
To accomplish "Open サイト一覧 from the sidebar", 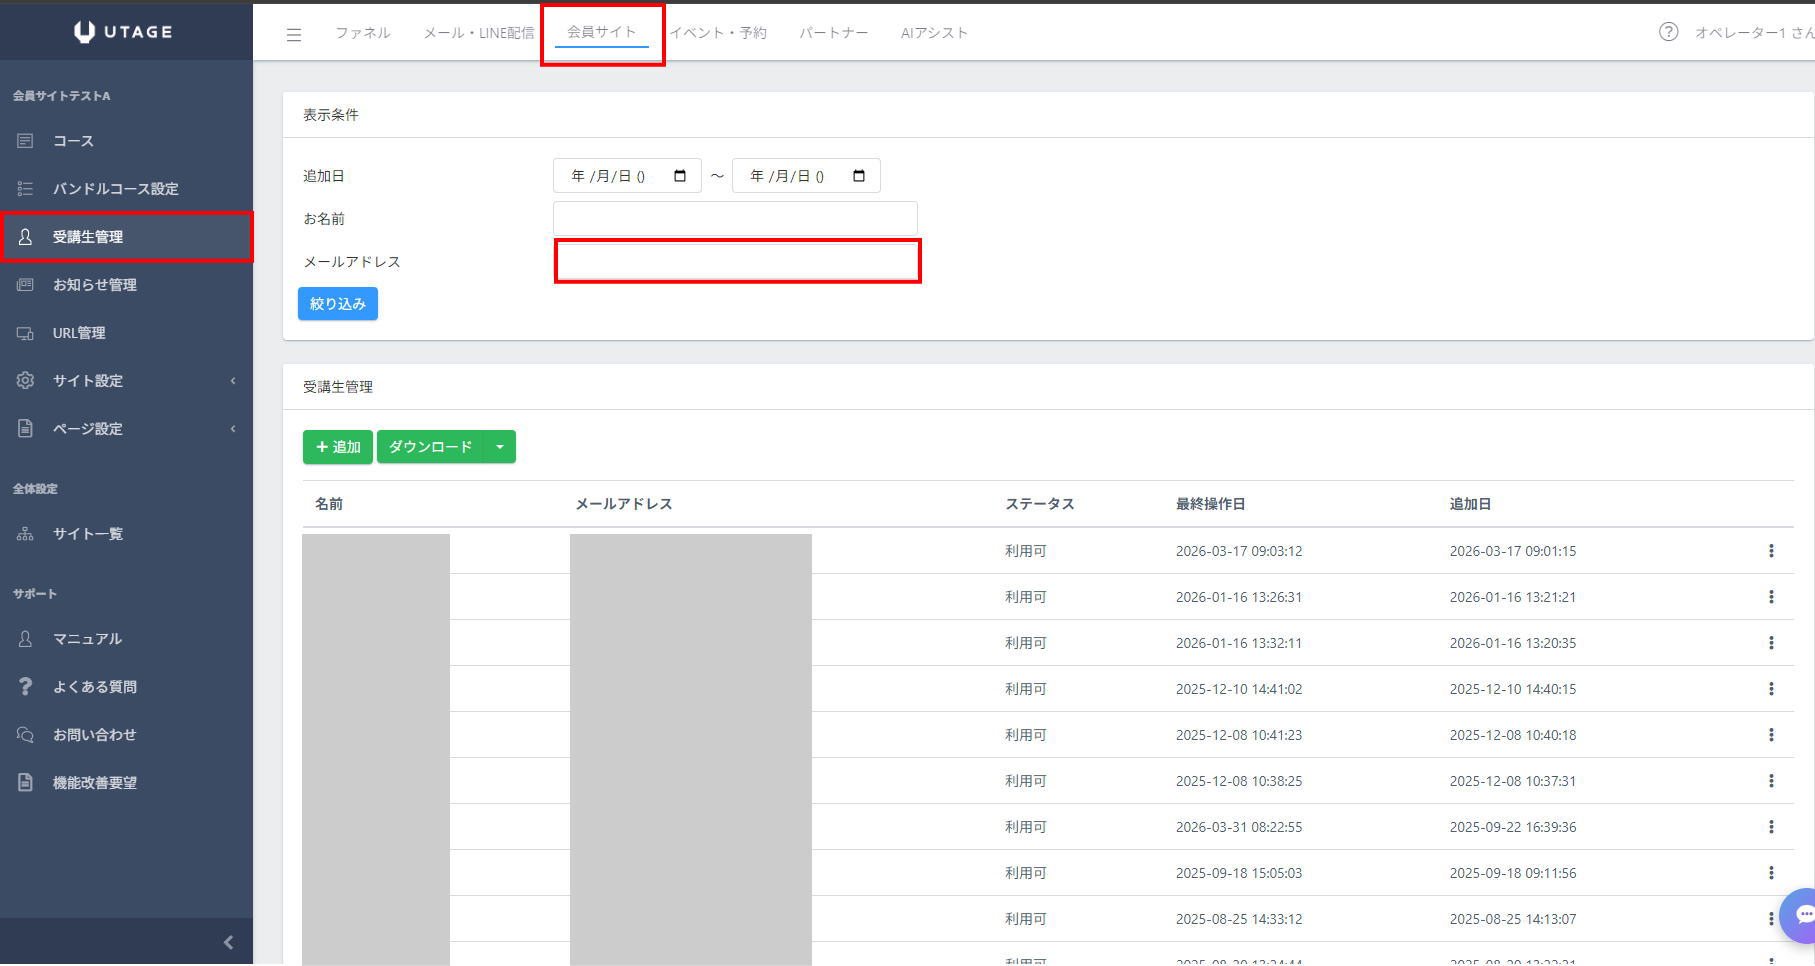I will 88,534.
